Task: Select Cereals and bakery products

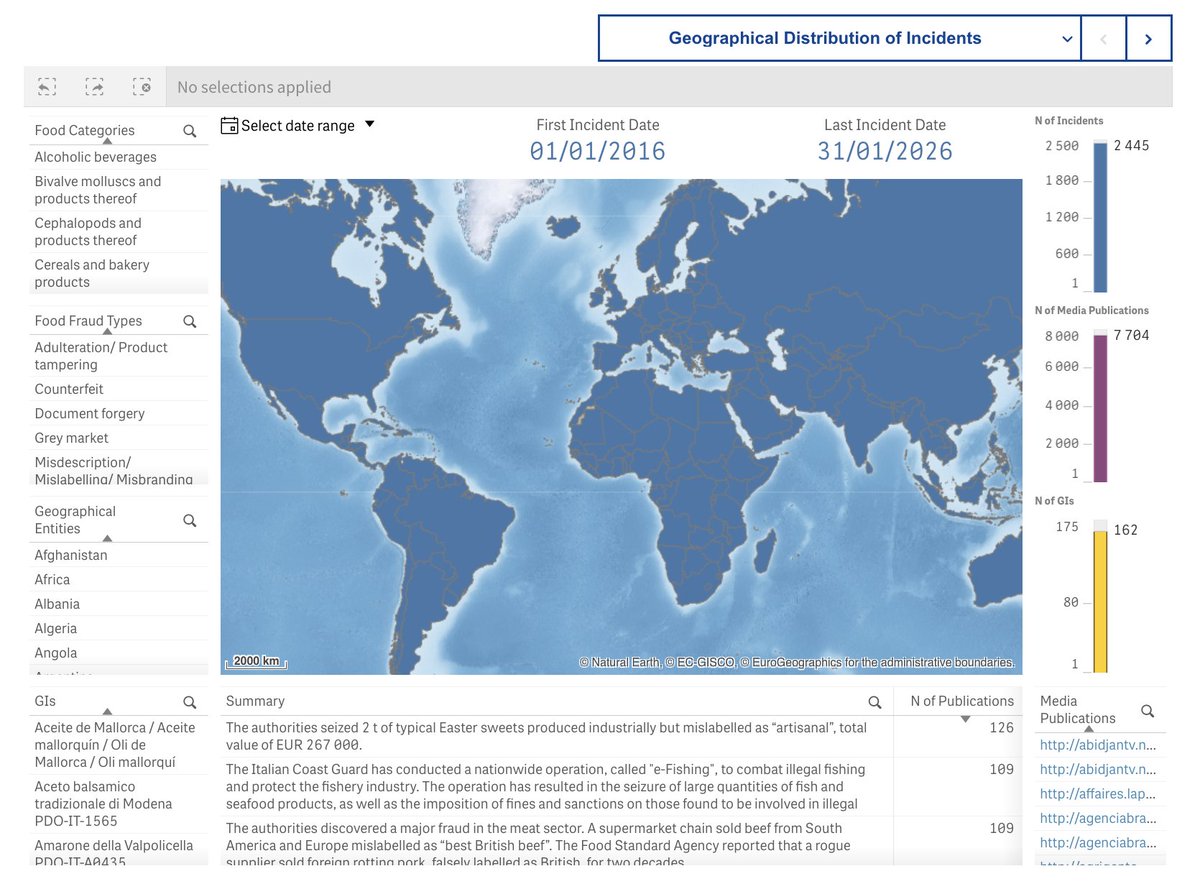Action: tap(119, 273)
